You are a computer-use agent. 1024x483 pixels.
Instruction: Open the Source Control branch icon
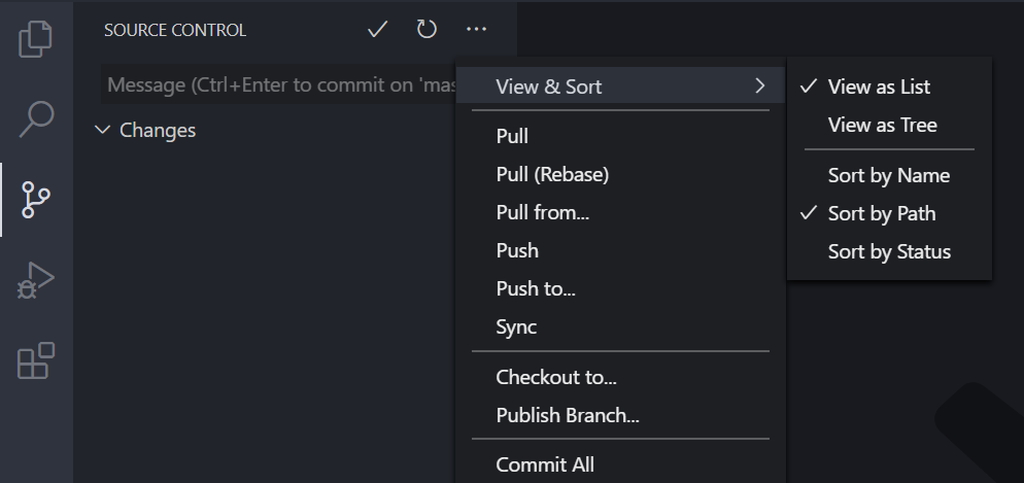[36, 200]
